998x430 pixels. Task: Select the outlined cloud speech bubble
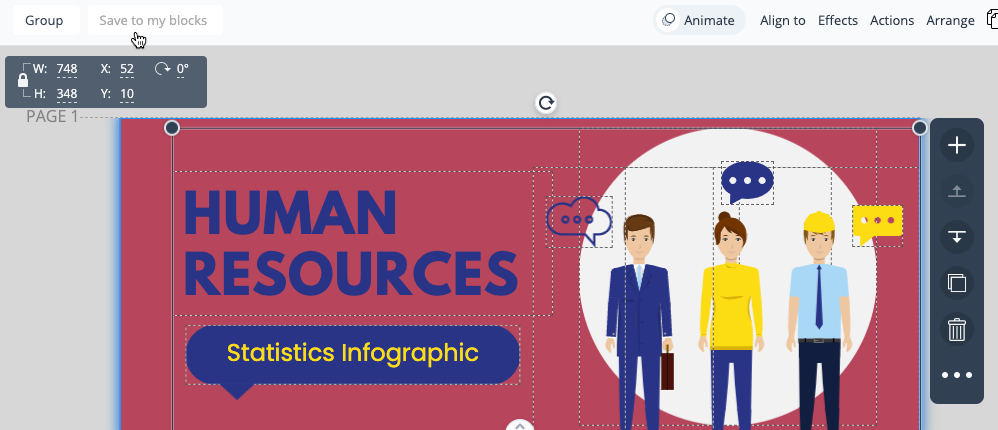coord(579,221)
